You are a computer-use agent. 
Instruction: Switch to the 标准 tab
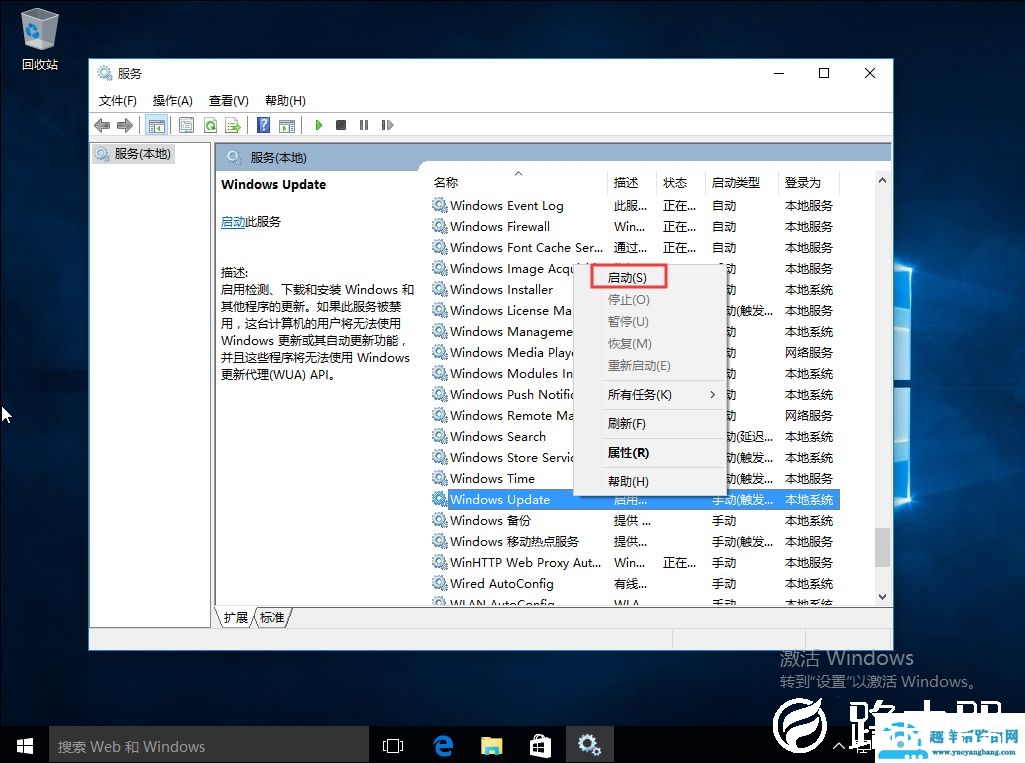pyautogui.click(x=272, y=617)
